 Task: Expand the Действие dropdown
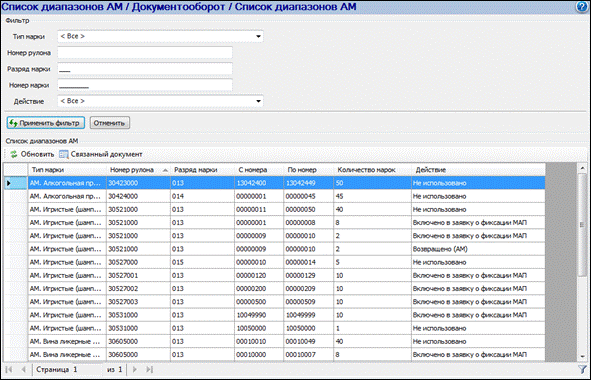click(x=258, y=101)
